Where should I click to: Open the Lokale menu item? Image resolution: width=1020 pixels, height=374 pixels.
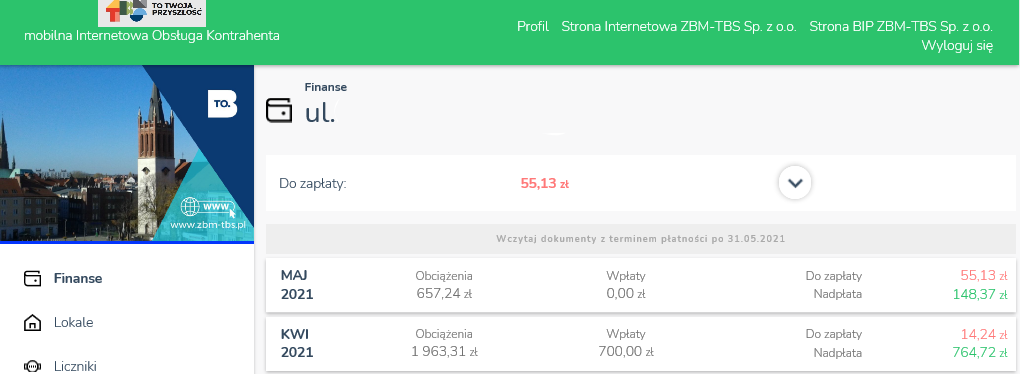point(74,323)
